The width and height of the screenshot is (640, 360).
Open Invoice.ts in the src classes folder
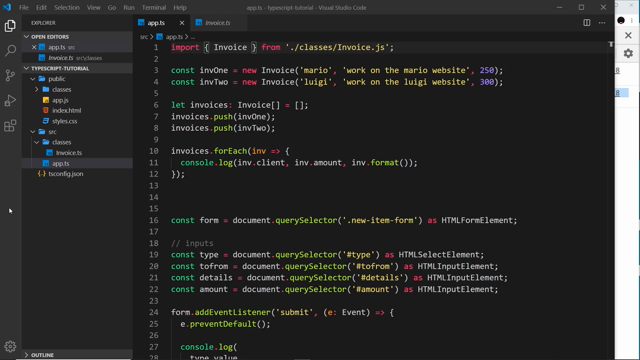click(x=69, y=153)
